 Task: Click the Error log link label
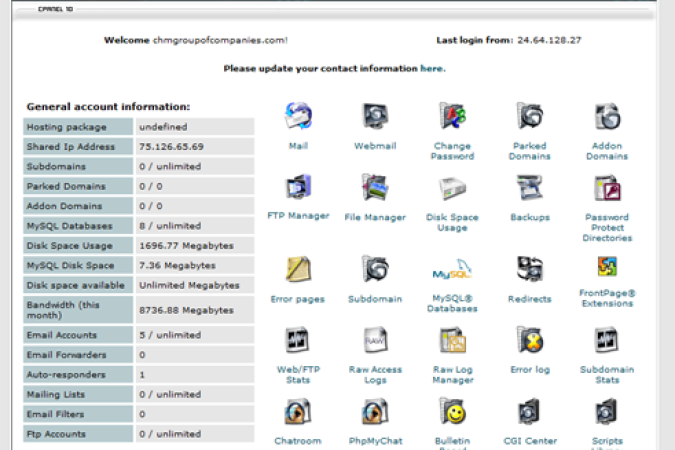(529, 370)
